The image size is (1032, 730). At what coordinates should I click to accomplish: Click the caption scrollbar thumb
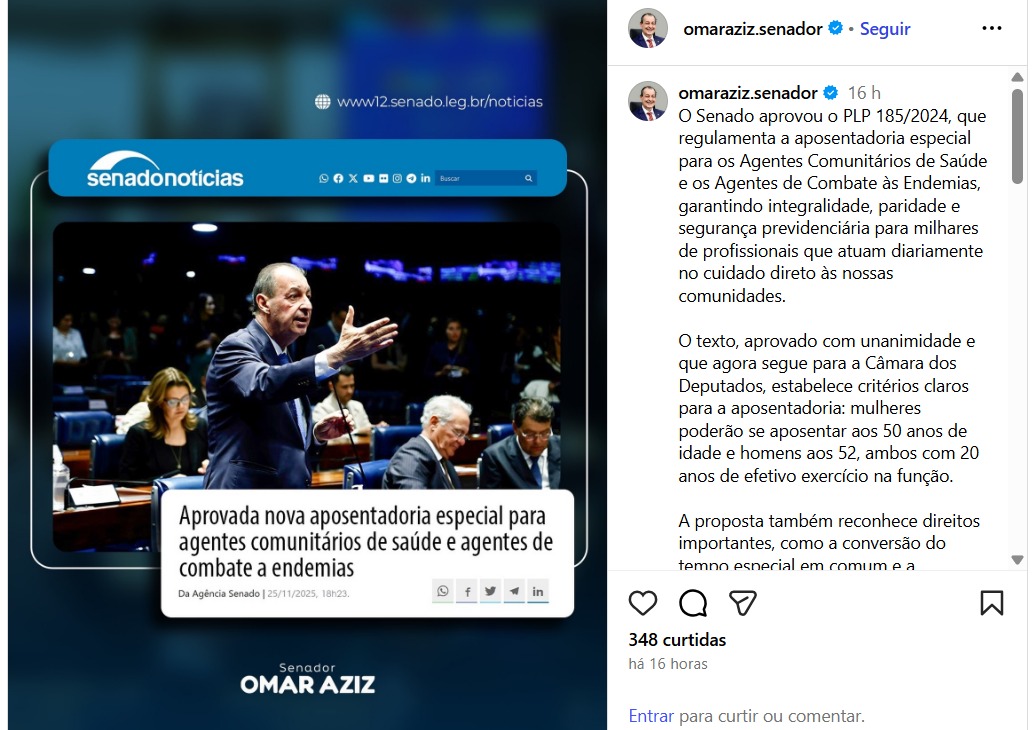[1018, 136]
